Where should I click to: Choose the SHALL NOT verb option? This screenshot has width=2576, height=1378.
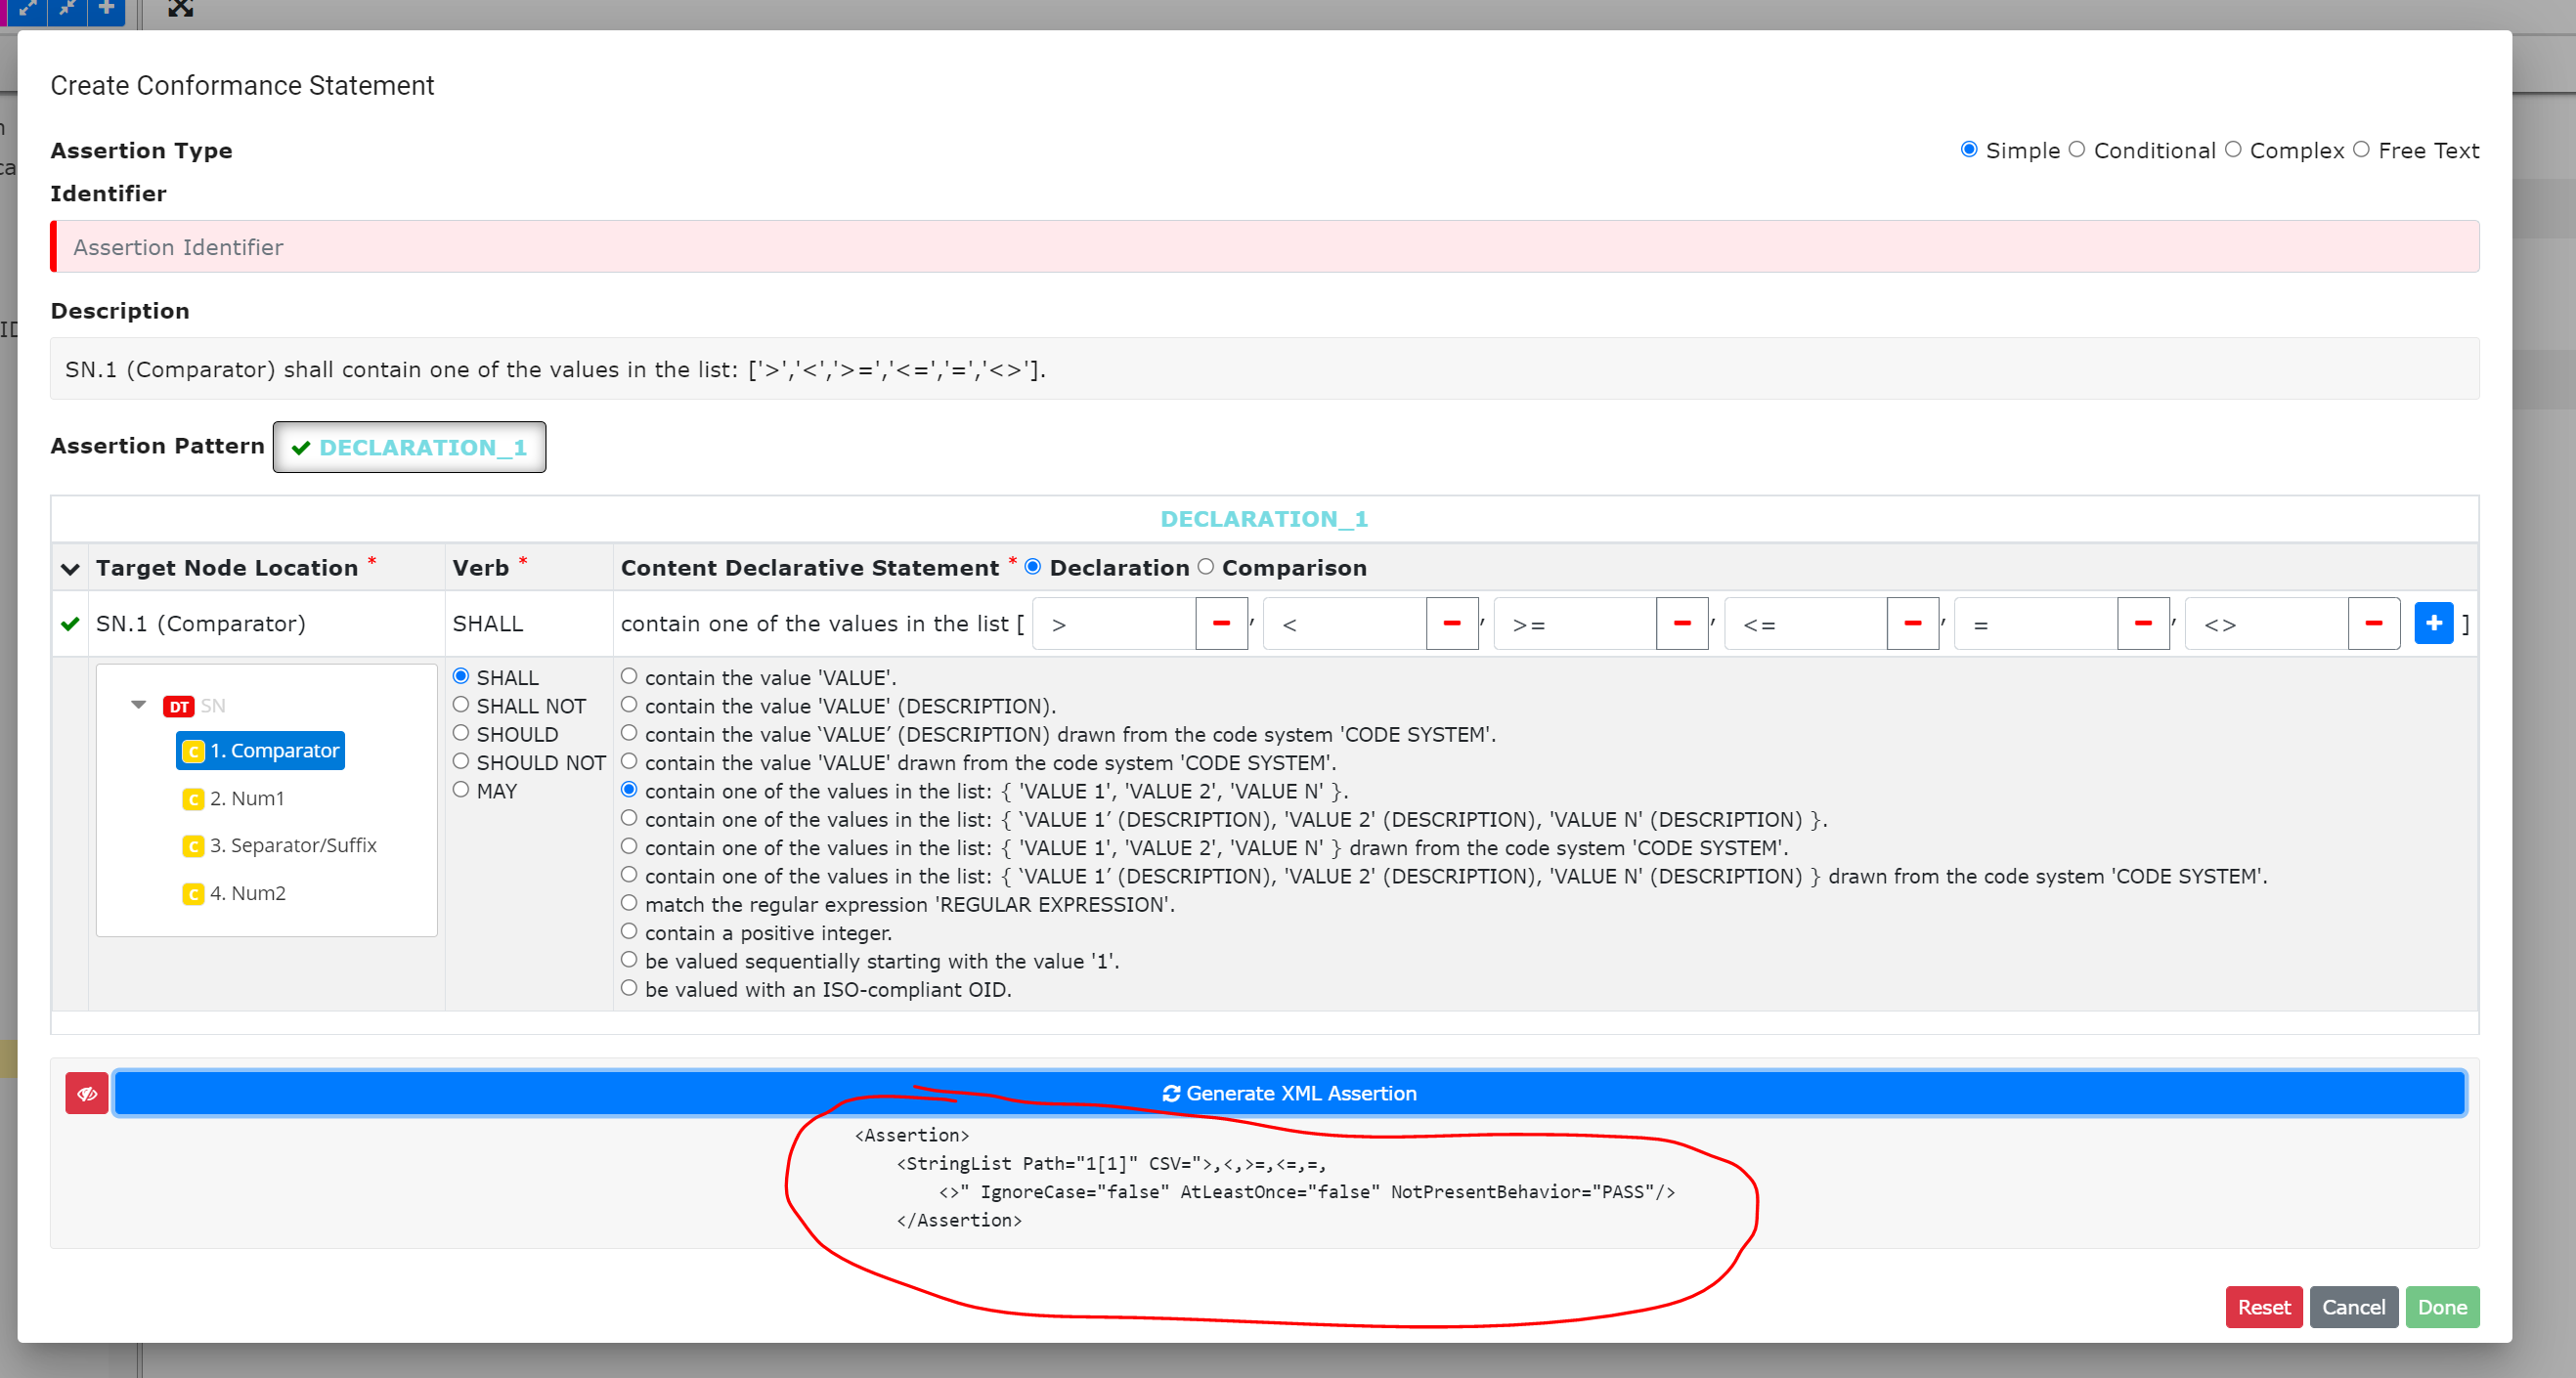[x=461, y=705]
